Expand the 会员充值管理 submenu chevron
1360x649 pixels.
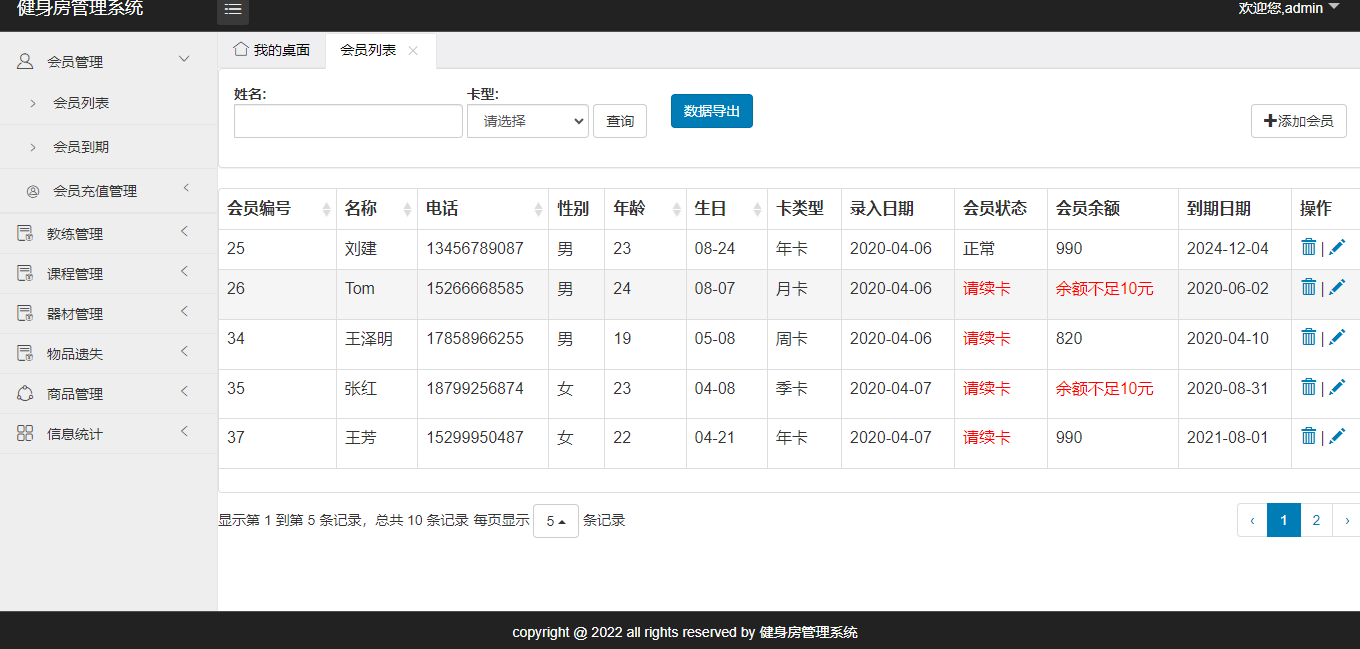[186, 188]
